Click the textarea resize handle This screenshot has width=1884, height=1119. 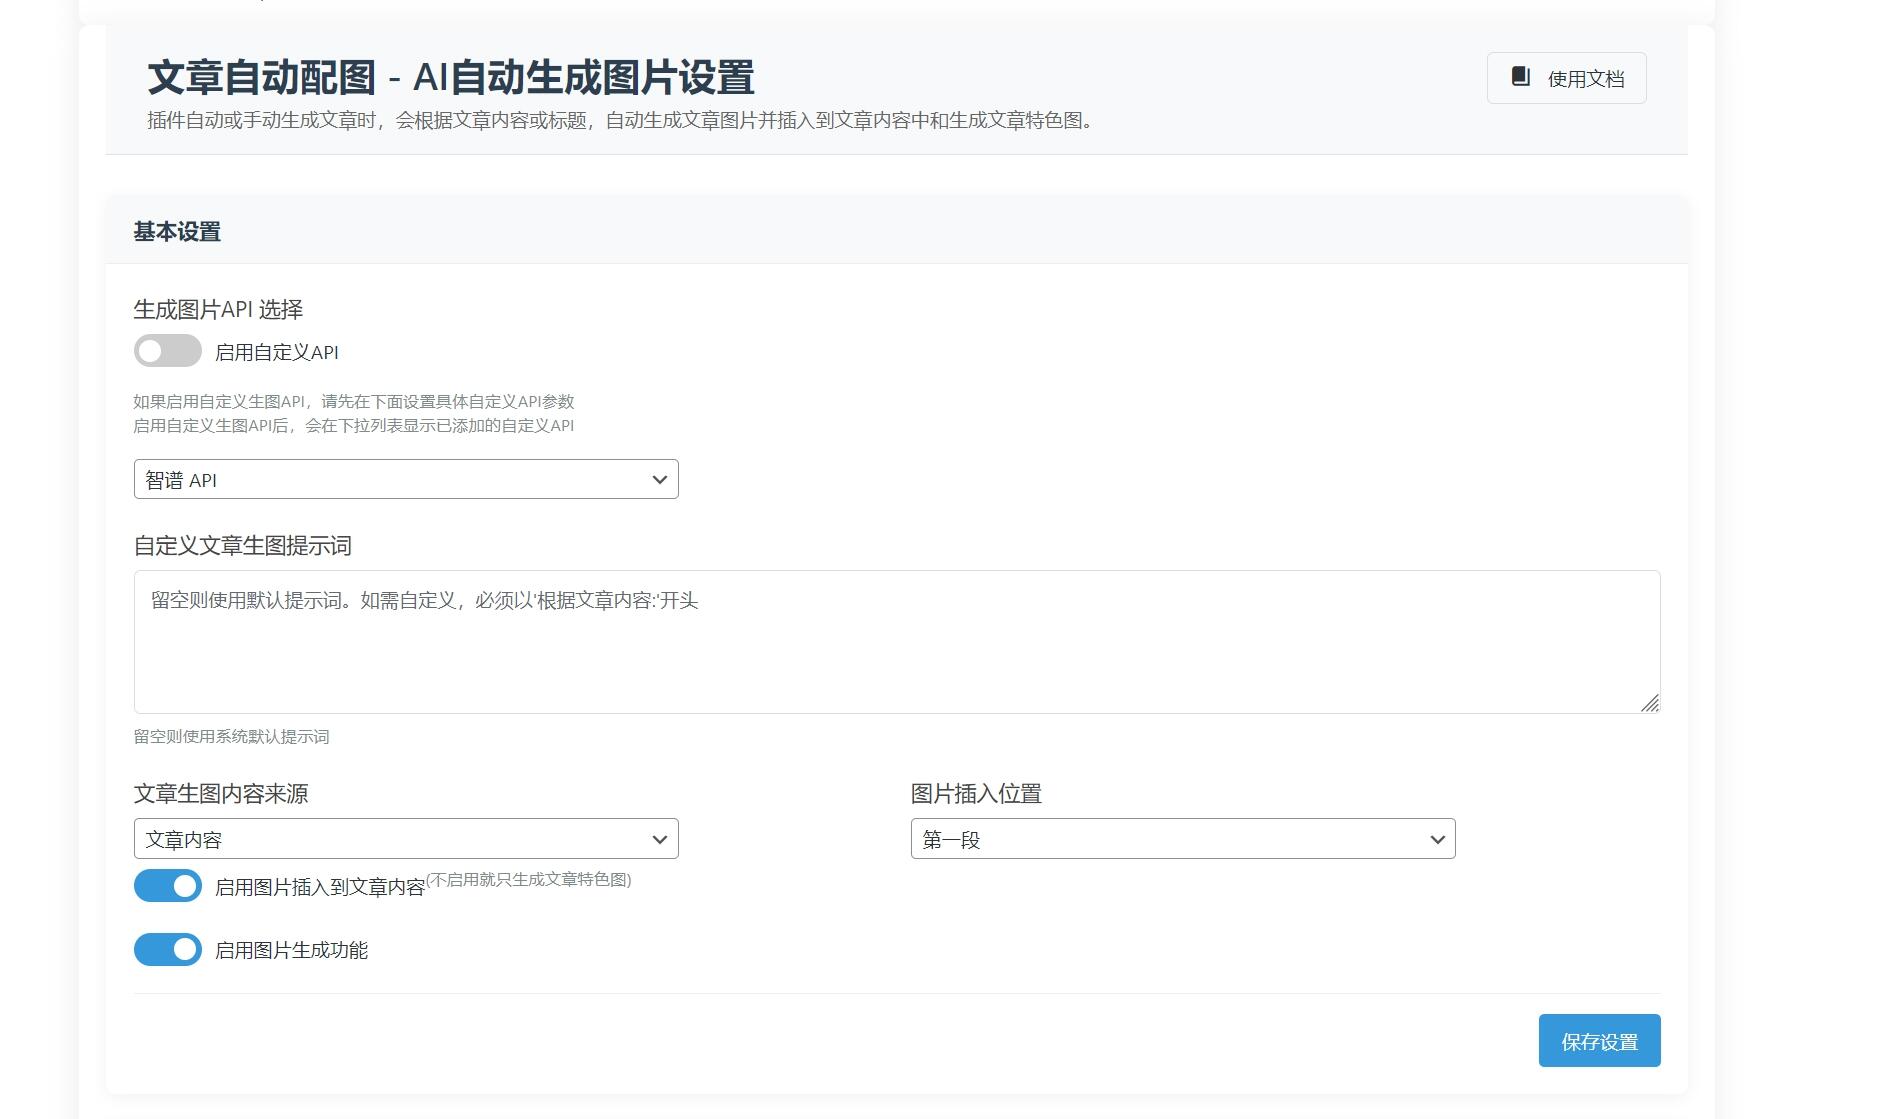(x=1651, y=704)
